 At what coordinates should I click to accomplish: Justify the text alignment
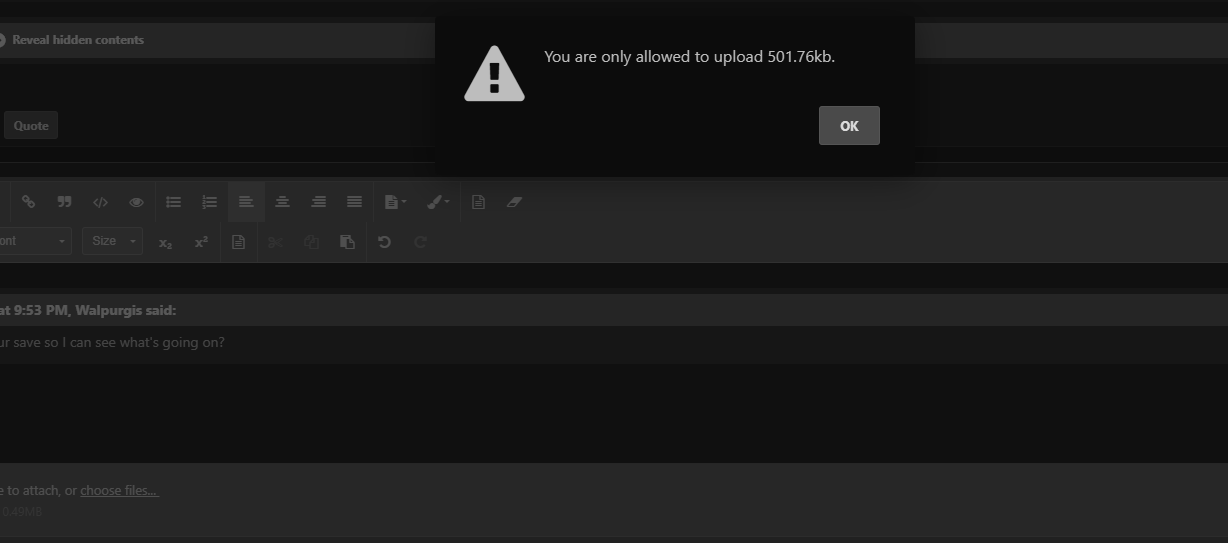point(354,202)
